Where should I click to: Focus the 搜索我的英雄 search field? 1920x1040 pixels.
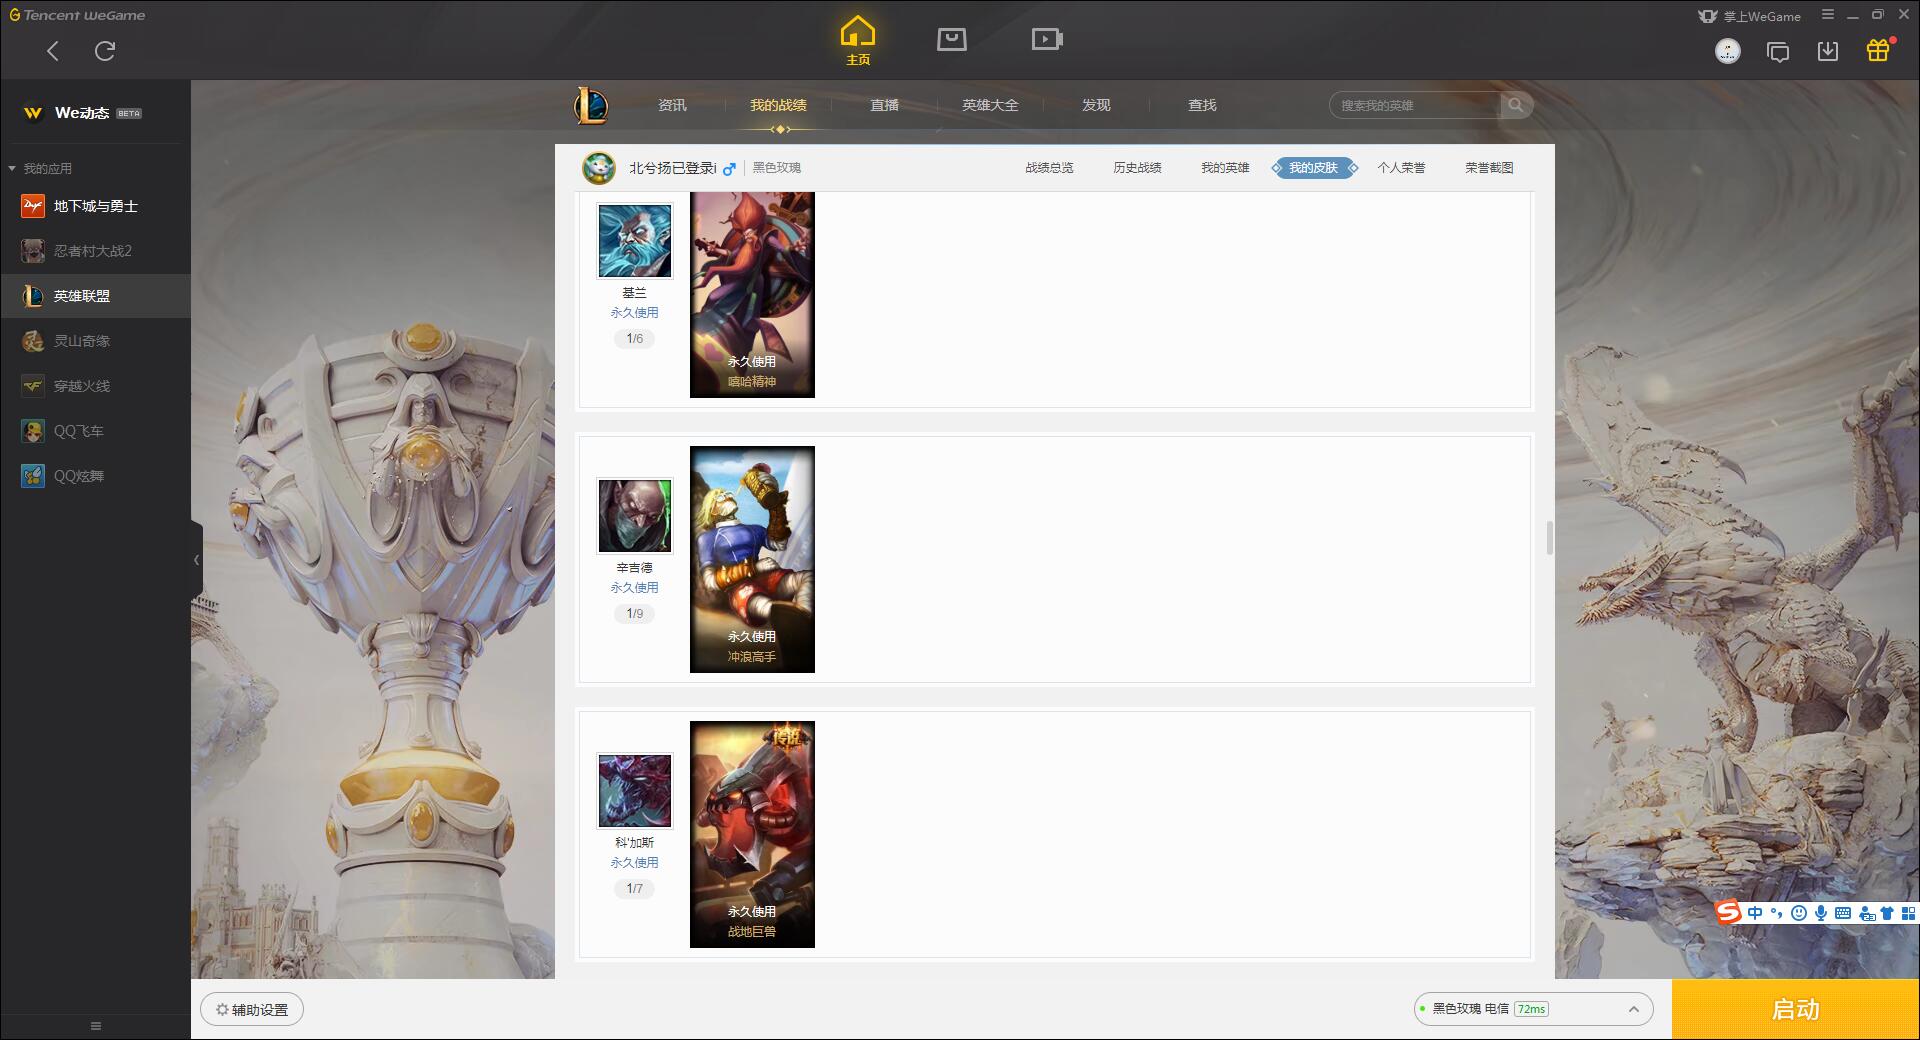[1415, 105]
